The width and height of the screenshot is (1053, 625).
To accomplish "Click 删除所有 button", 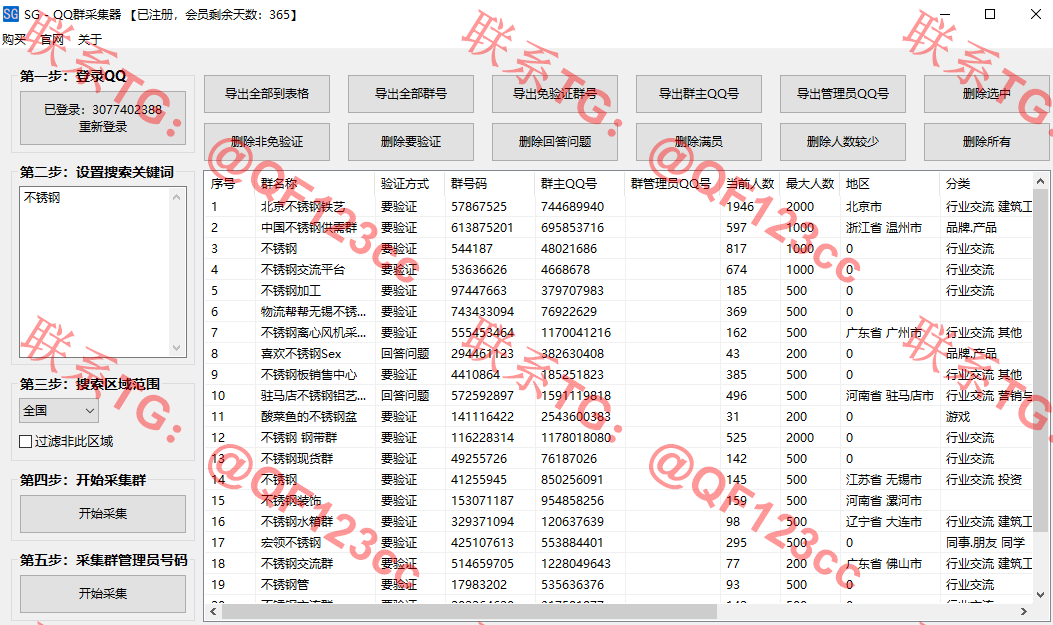I will (986, 142).
